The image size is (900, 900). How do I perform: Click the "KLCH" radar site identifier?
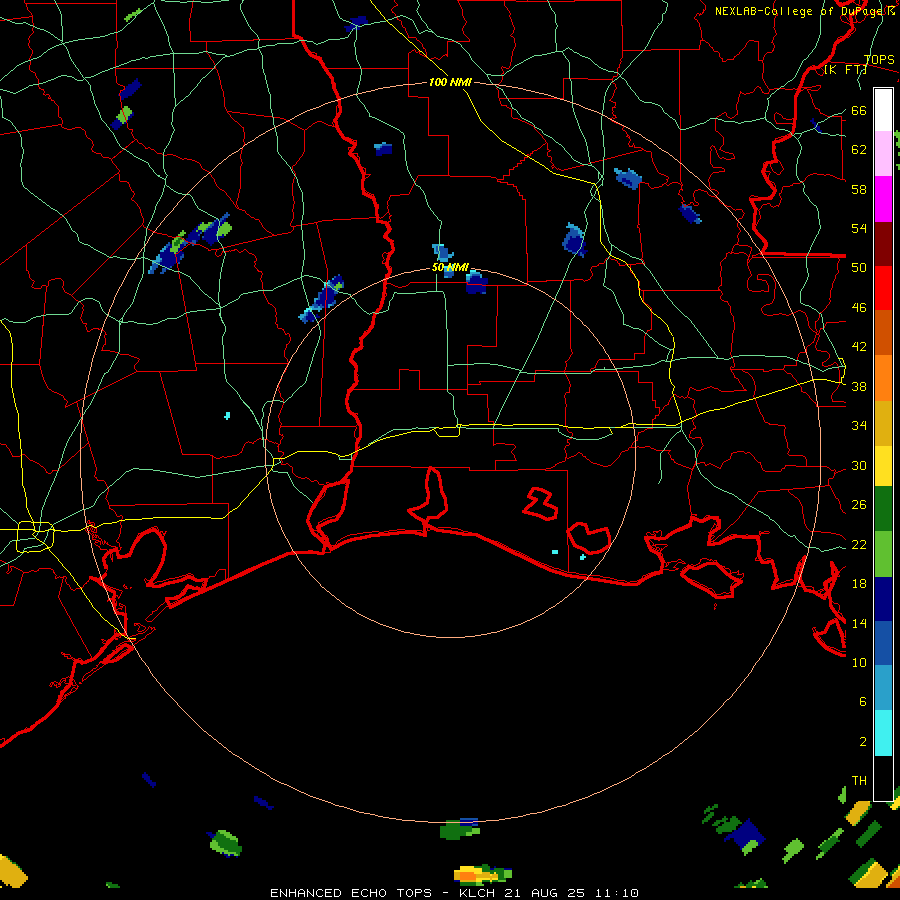pyautogui.click(x=478, y=893)
